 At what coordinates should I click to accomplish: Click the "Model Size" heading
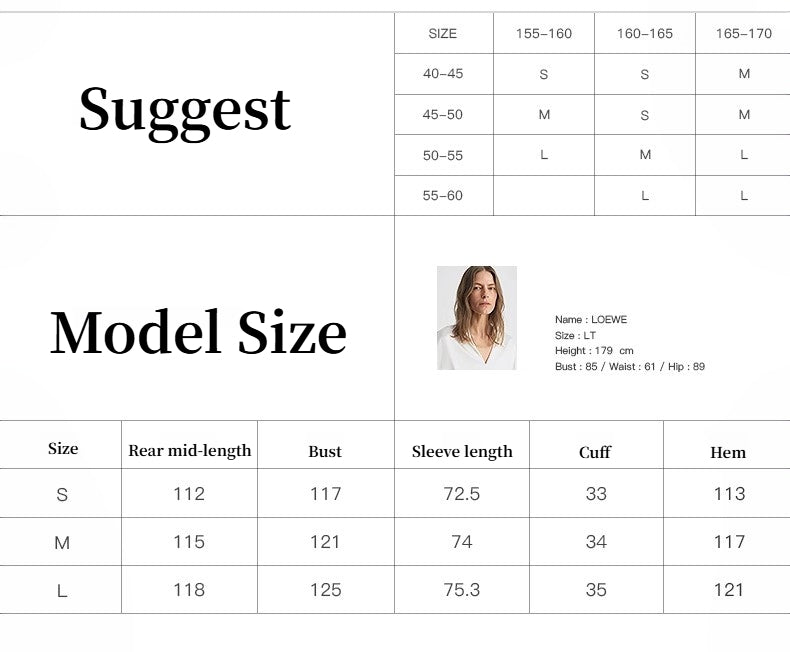pyautogui.click(x=198, y=332)
